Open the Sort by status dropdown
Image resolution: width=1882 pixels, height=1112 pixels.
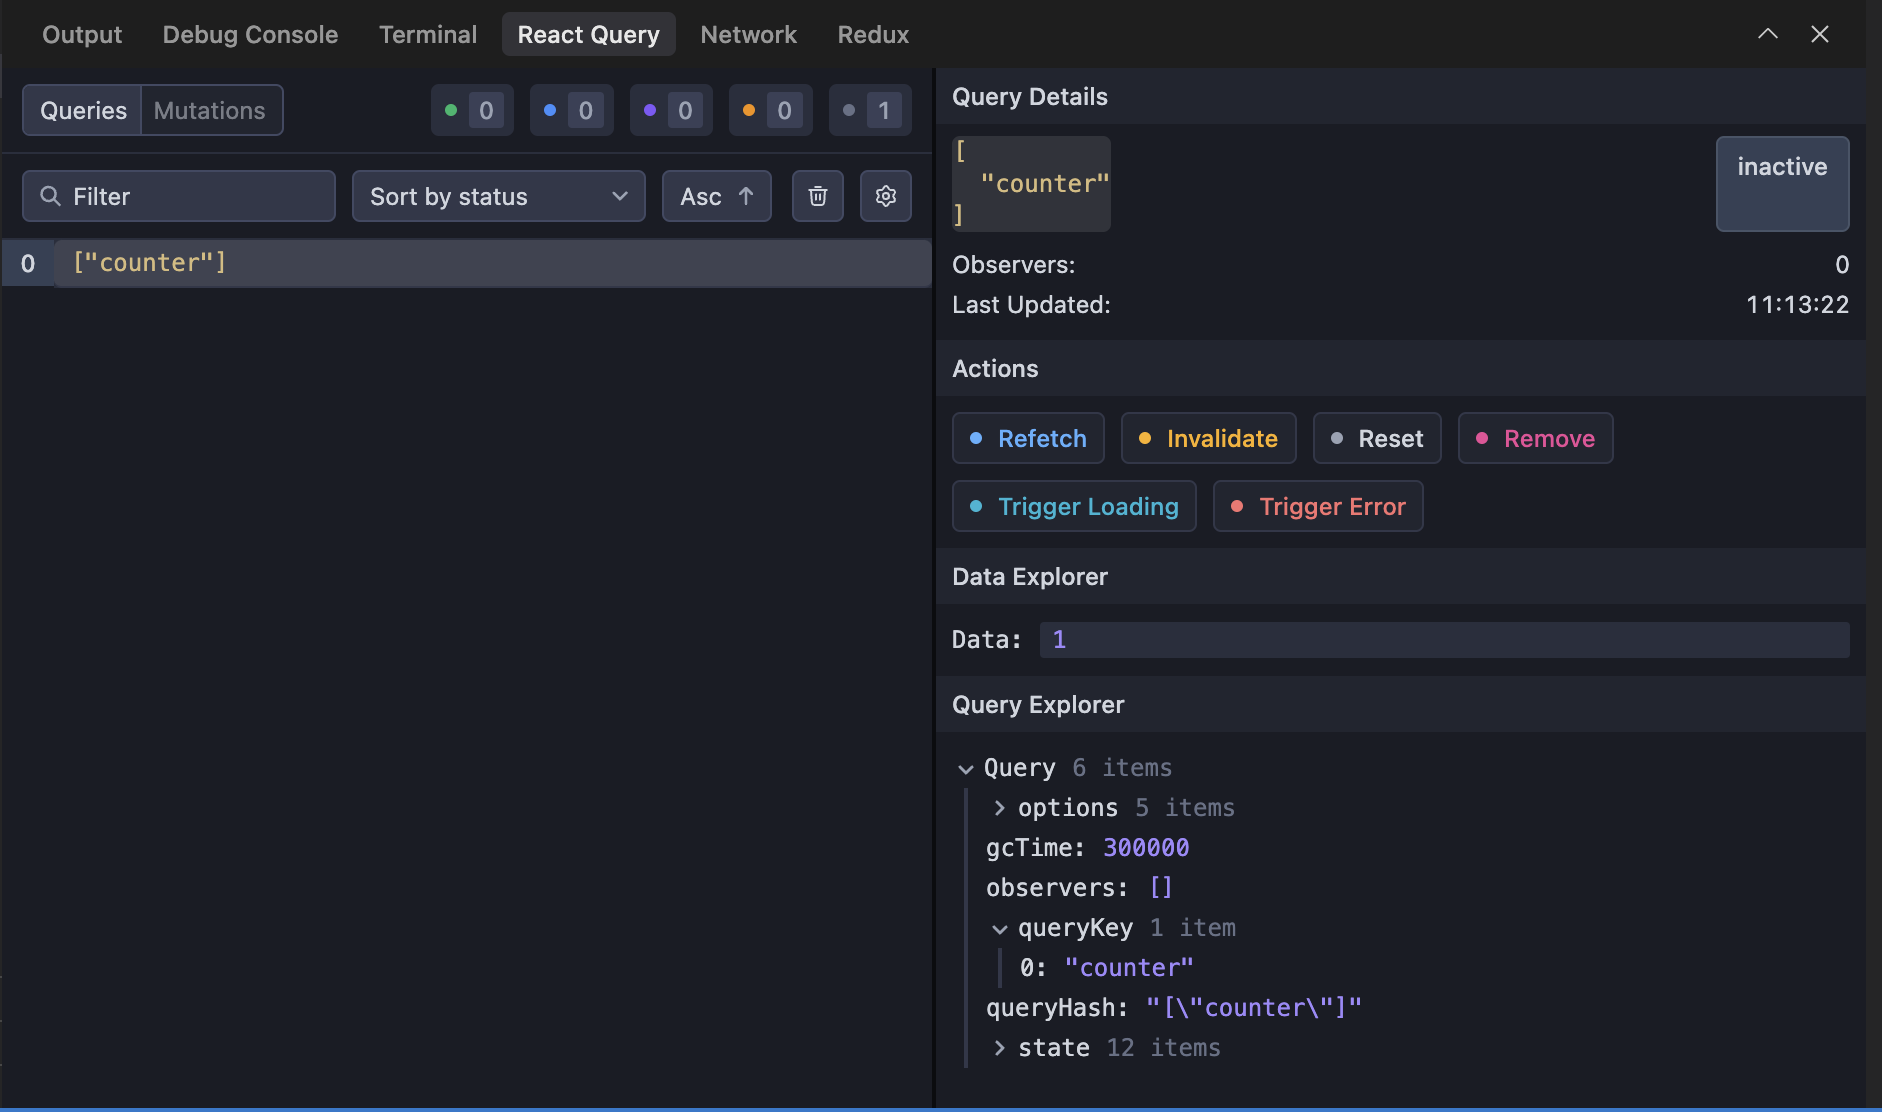(x=498, y=196)
